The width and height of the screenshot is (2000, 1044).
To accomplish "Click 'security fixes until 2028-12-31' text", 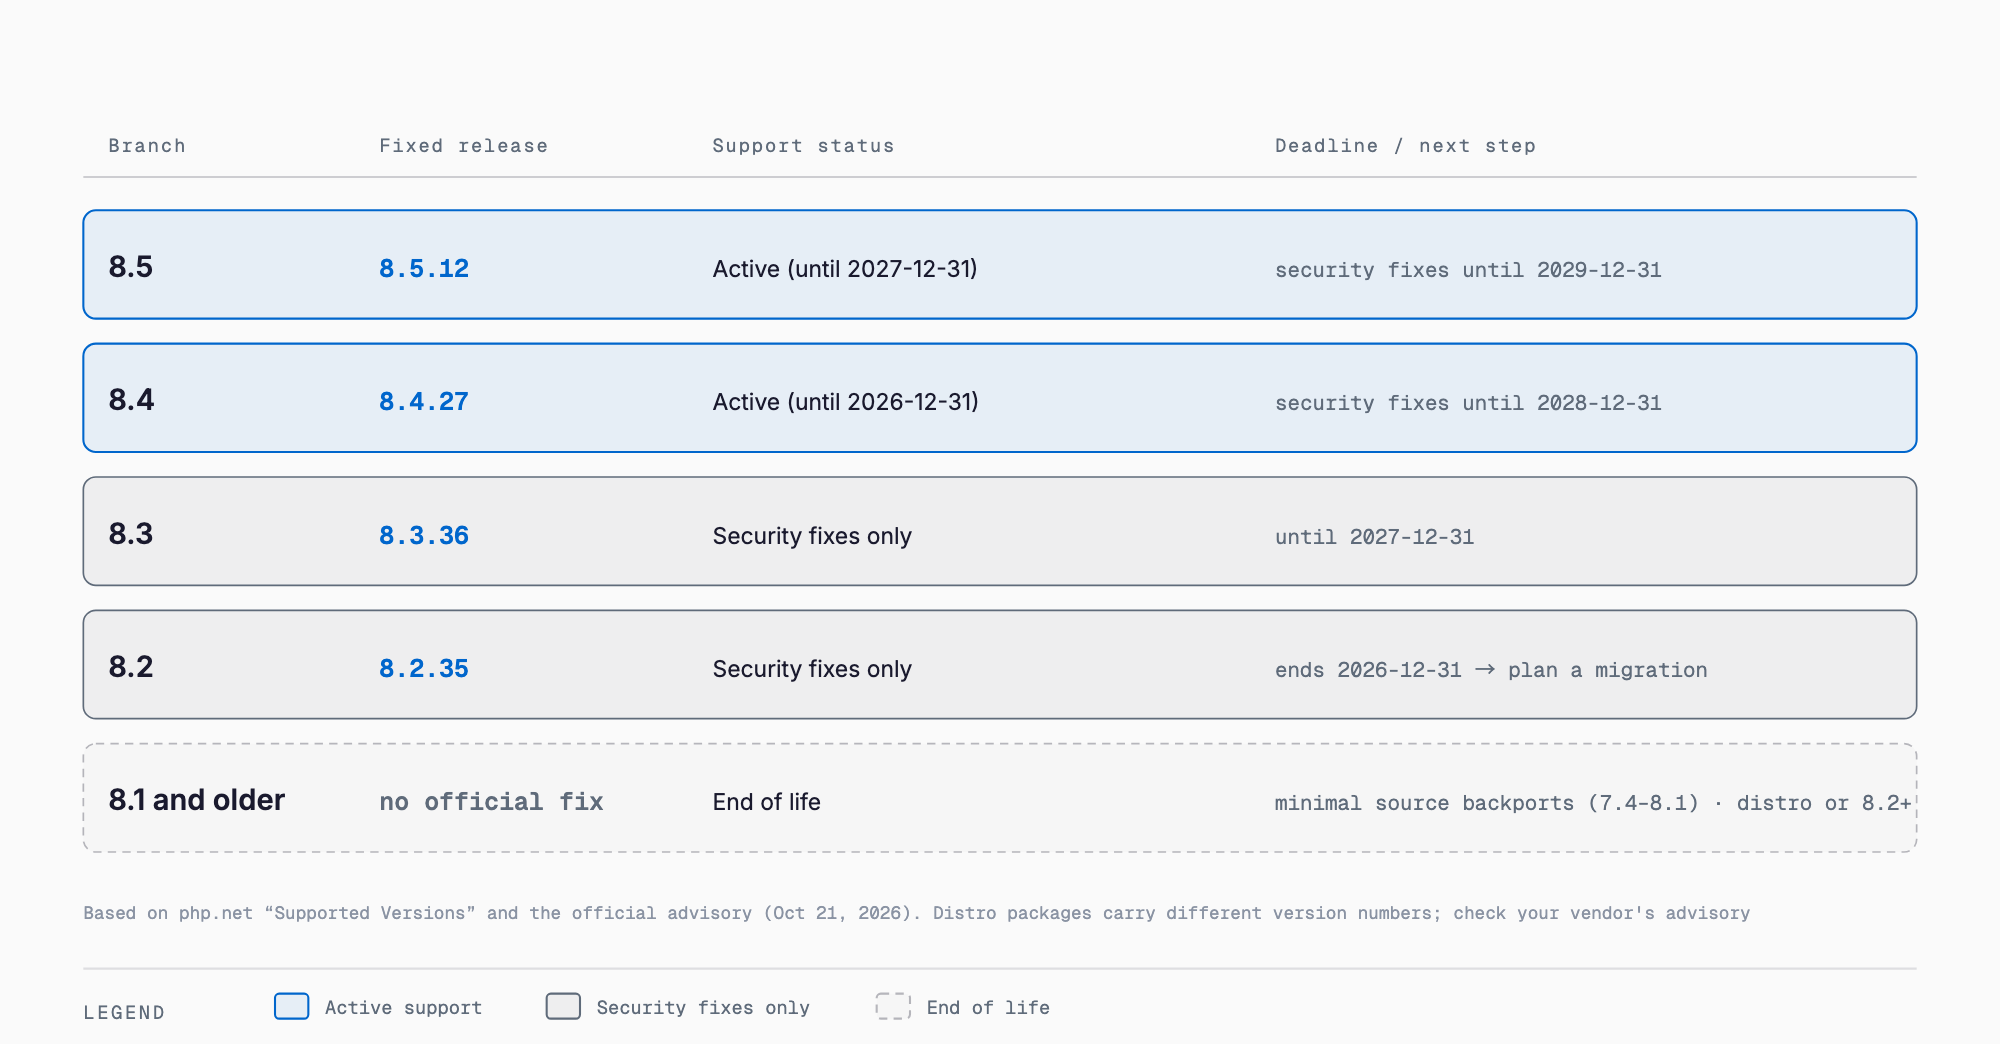I will [x=1468, y=403].
